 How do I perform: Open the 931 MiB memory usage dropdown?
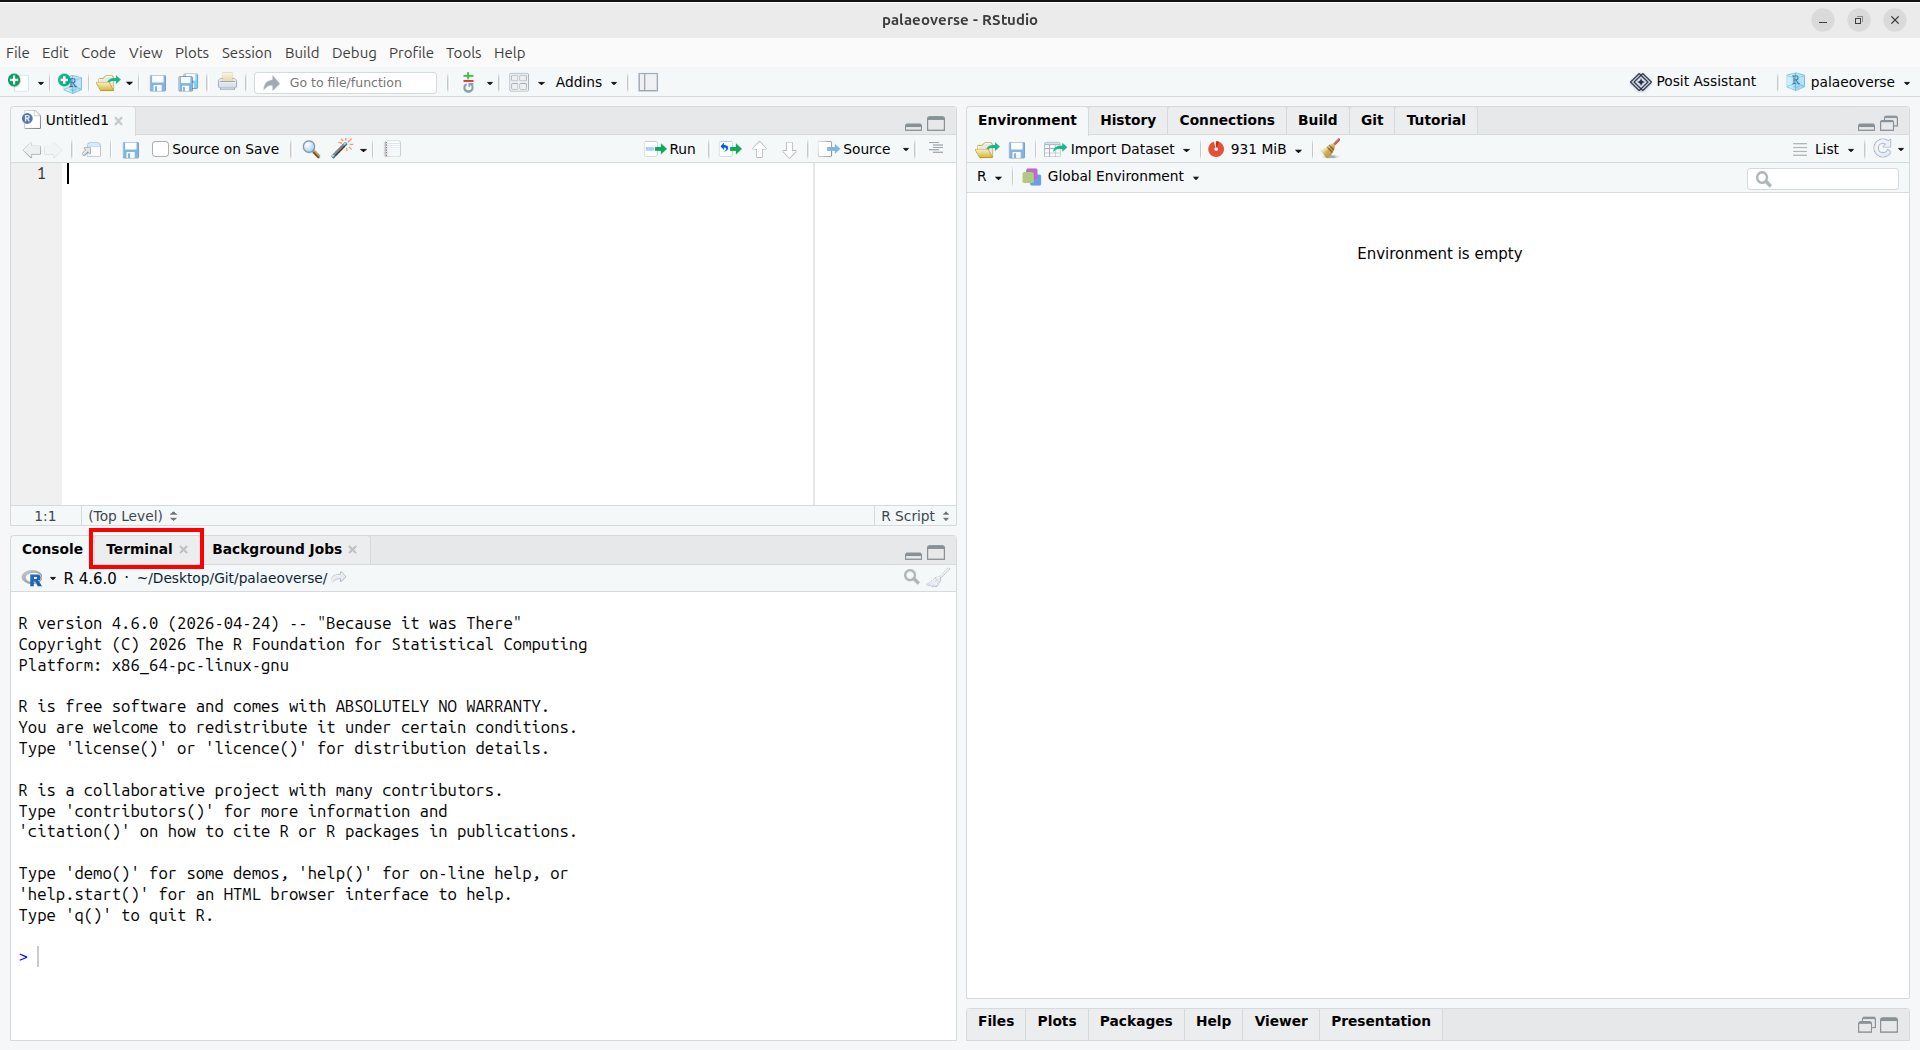pos(1255,149)
